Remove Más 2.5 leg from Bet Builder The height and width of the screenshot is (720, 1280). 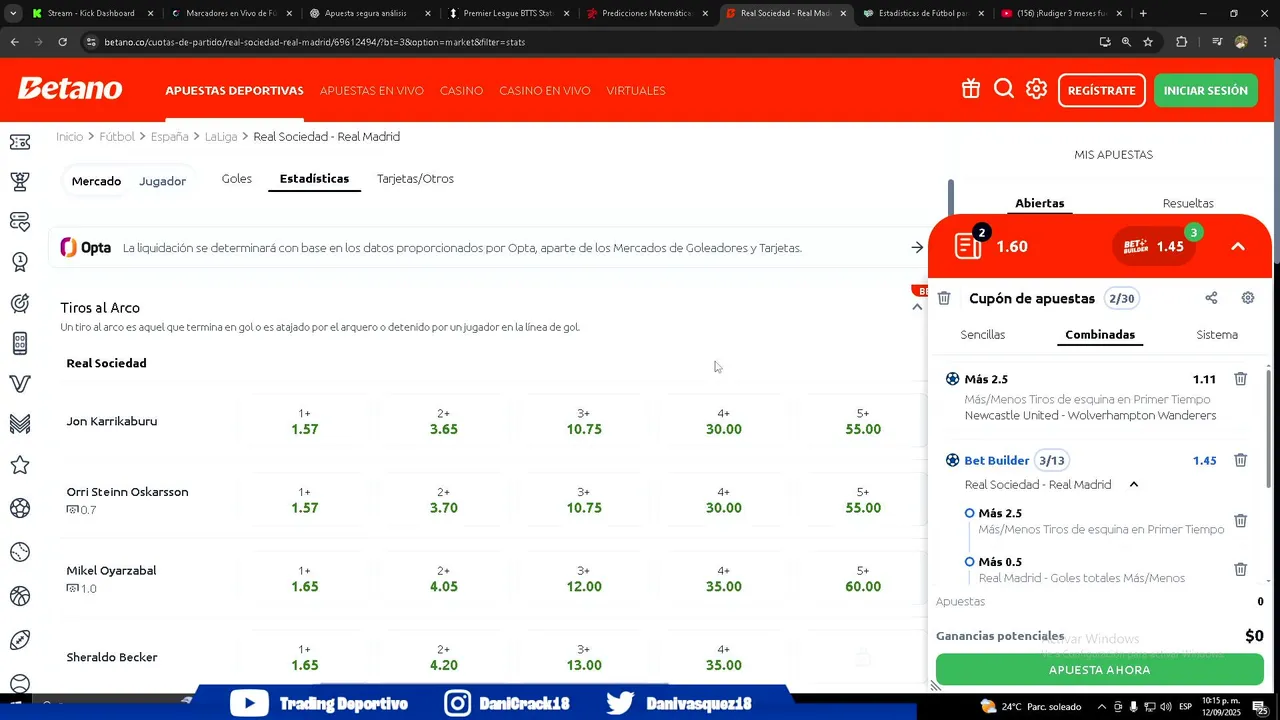(1240, 521)
